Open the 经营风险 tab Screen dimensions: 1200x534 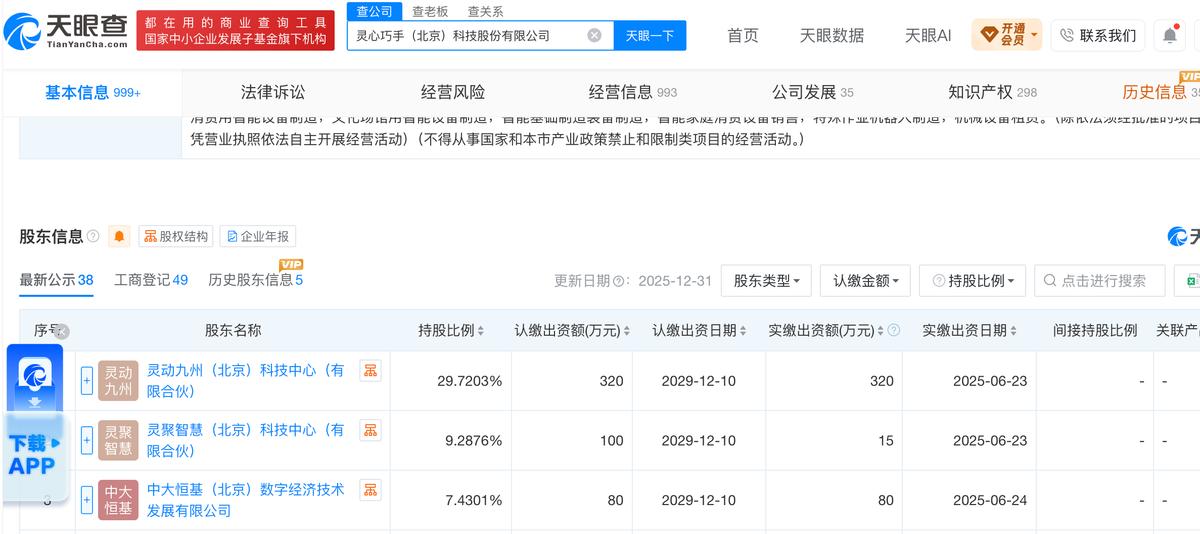[x=453, y=92]
